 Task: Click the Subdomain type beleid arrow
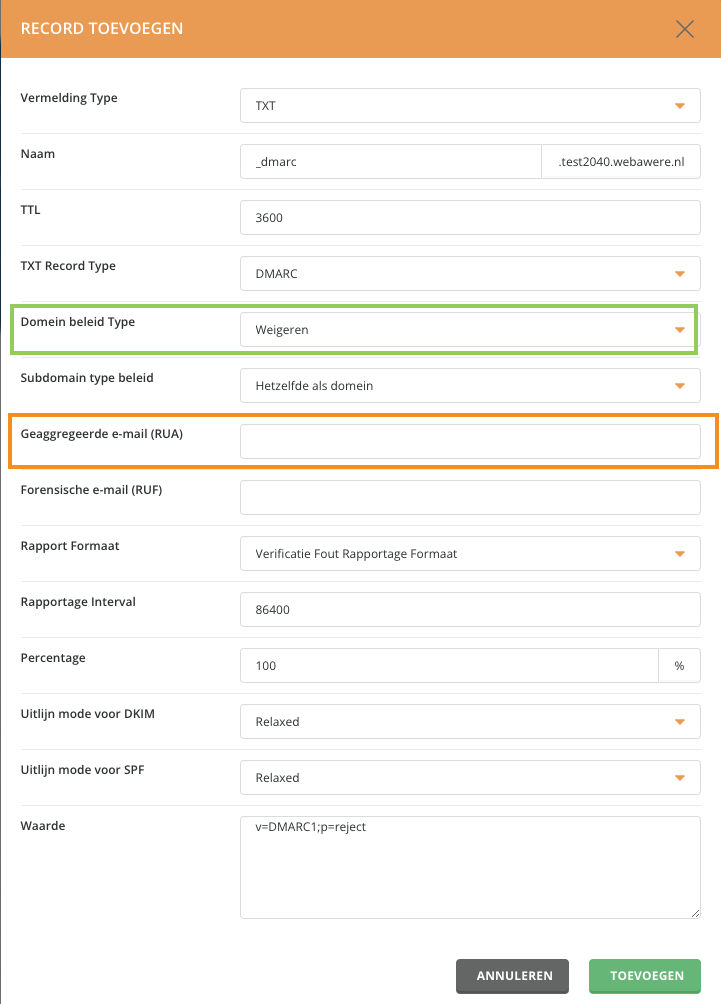pyautogui.click(x=679, y=386)
